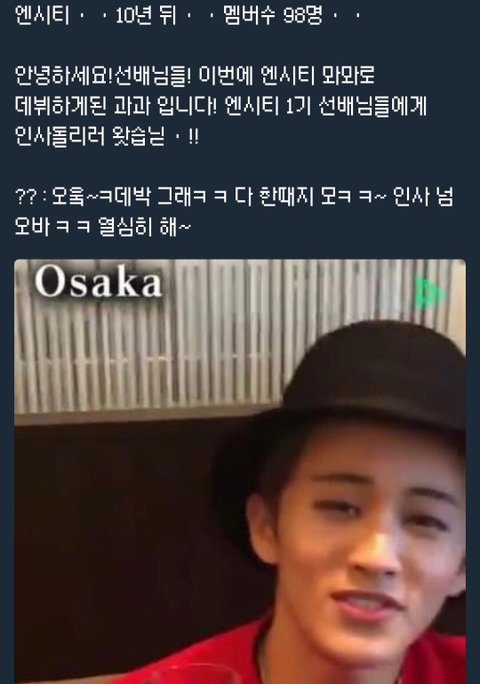Click the line beginning 데뷔하게된 과과 입니다!
The height and width of the screenshot is (684, 480).
tap(220, 106)
